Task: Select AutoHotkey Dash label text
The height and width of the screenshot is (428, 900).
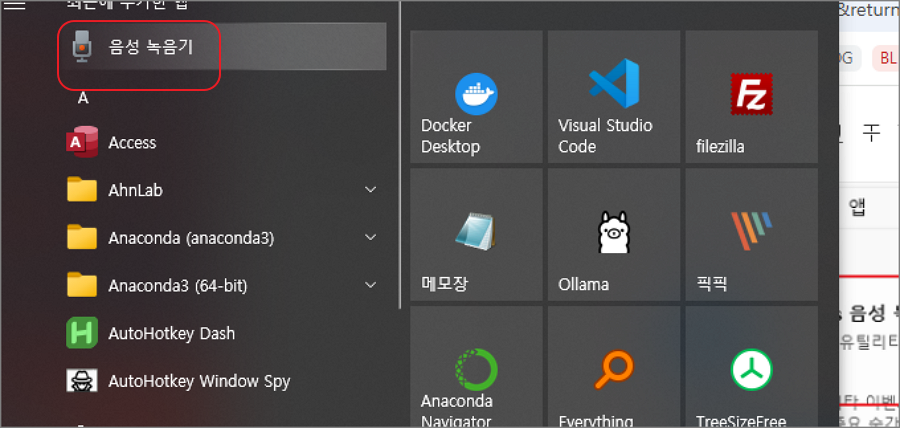Action: [172, 333]
